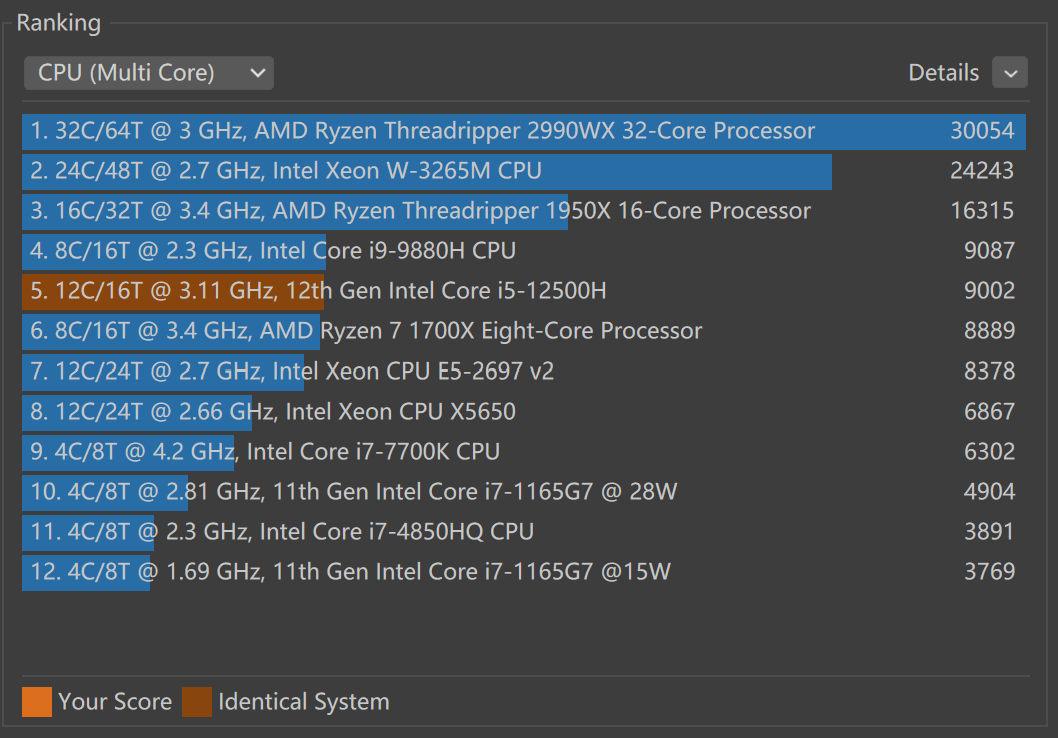
Task: Select the Intel Core i7-7700K CPU row
Action: click(x=524, y=452)
